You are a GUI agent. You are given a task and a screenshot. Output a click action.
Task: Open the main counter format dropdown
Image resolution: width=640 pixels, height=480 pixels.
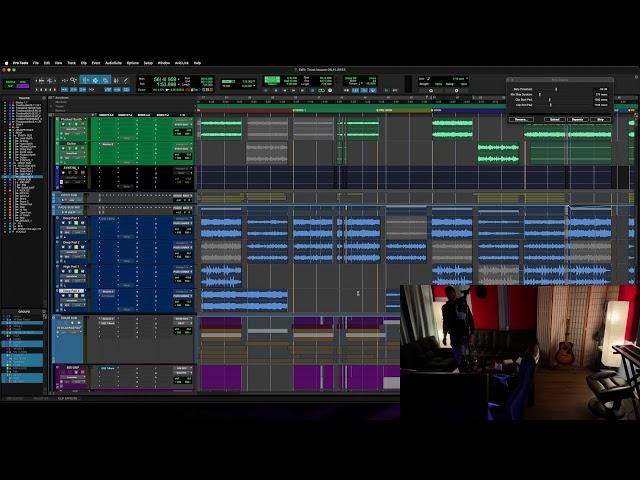click(x=178, y=79)
